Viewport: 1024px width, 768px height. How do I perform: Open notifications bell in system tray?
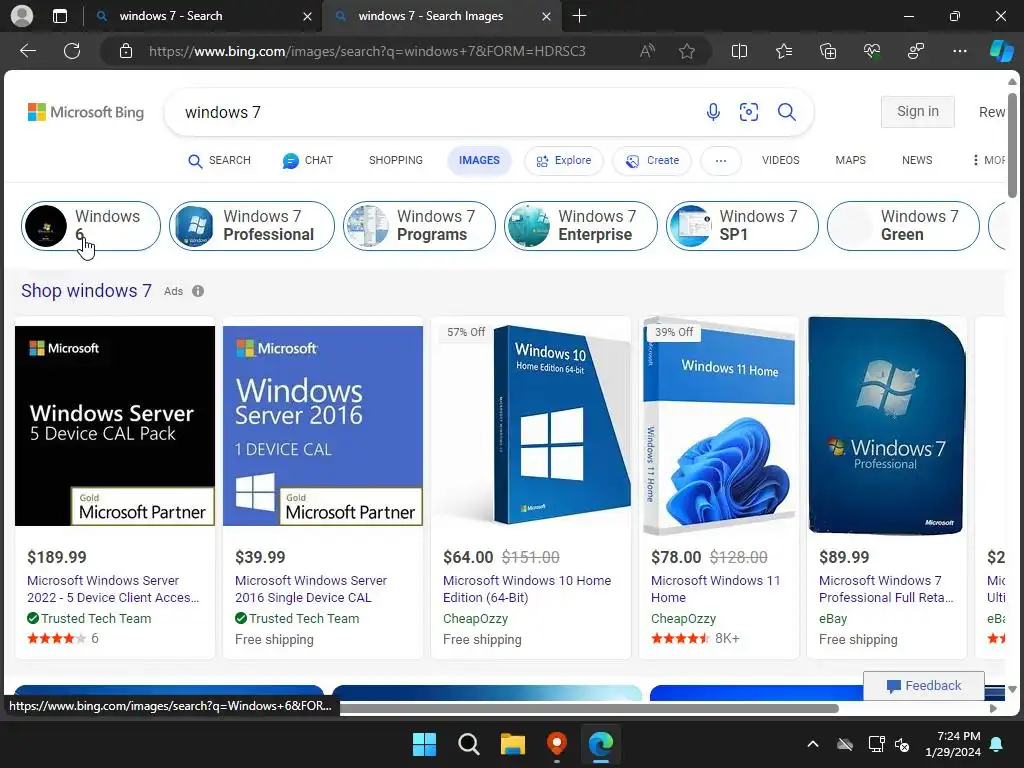pos(997,744)
